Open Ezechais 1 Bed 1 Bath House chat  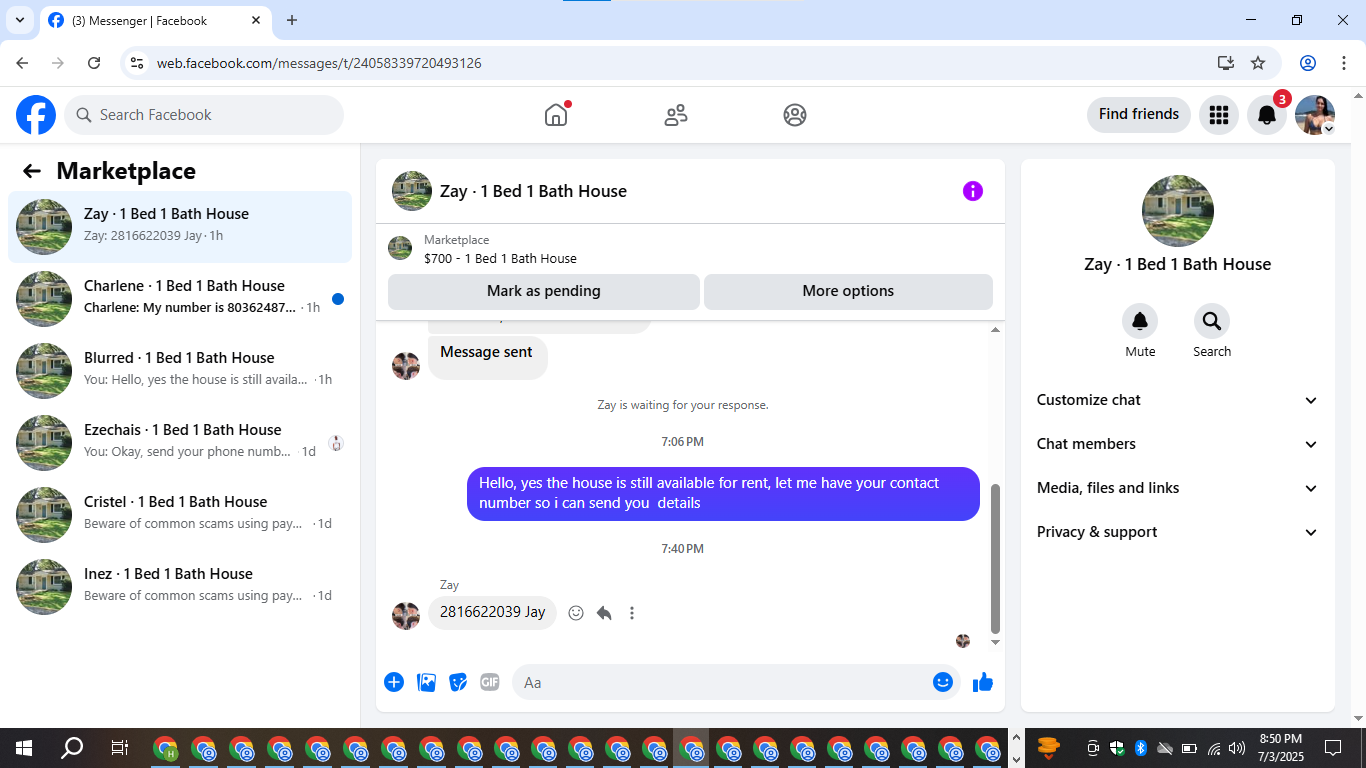tap(180, 443)
